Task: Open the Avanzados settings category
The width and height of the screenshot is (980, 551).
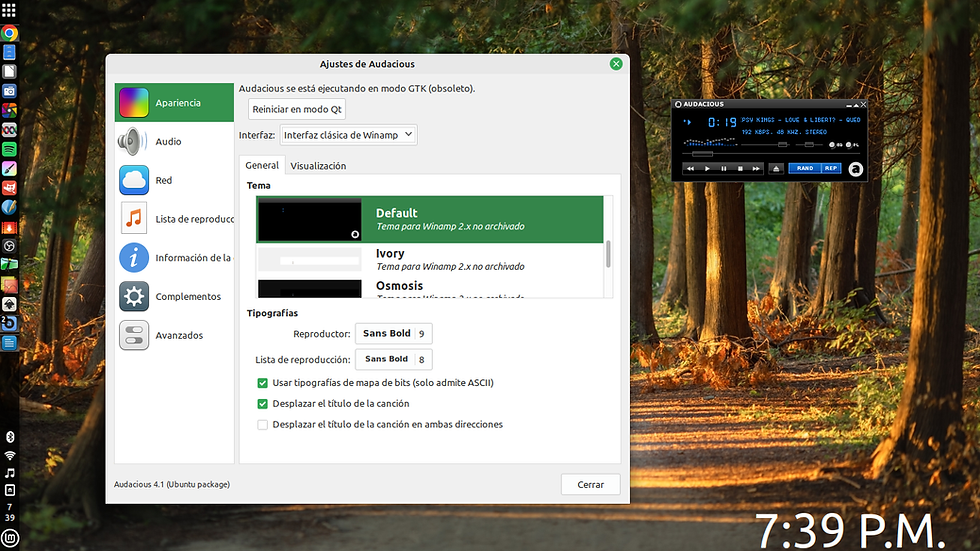Action: (x=174, y=335)
